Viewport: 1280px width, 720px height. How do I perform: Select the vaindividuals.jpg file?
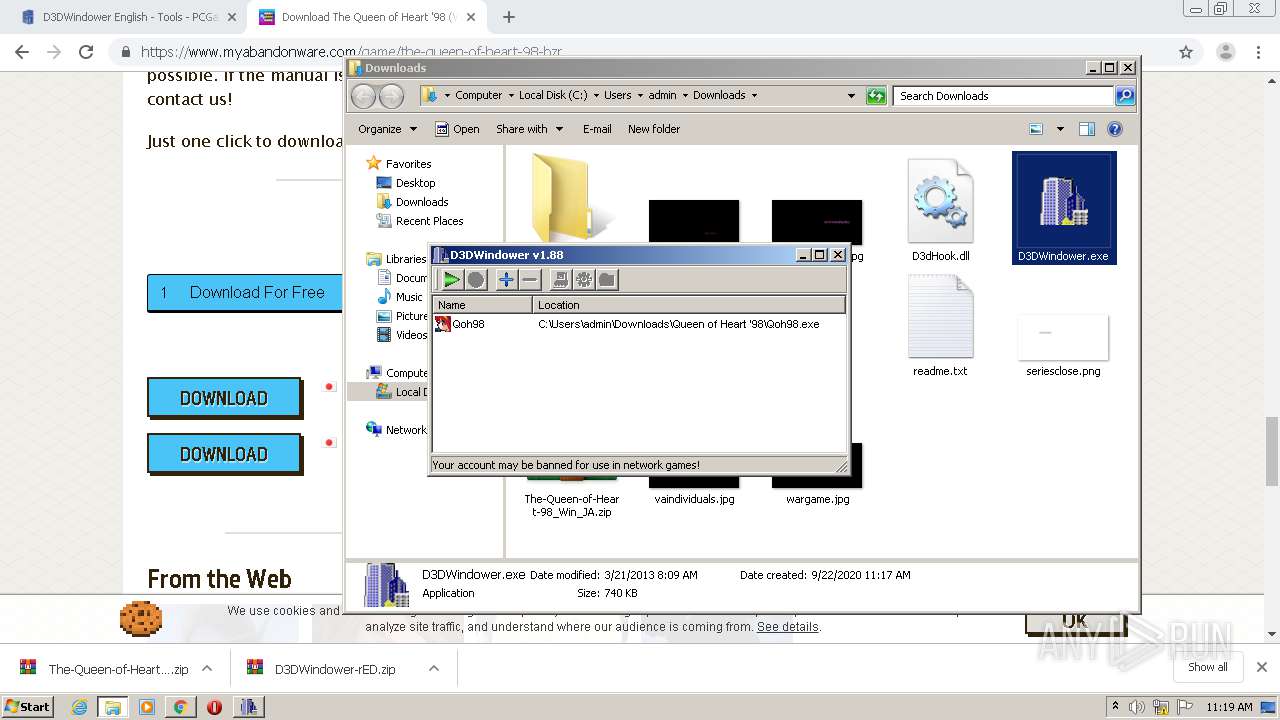pos(694,498)
